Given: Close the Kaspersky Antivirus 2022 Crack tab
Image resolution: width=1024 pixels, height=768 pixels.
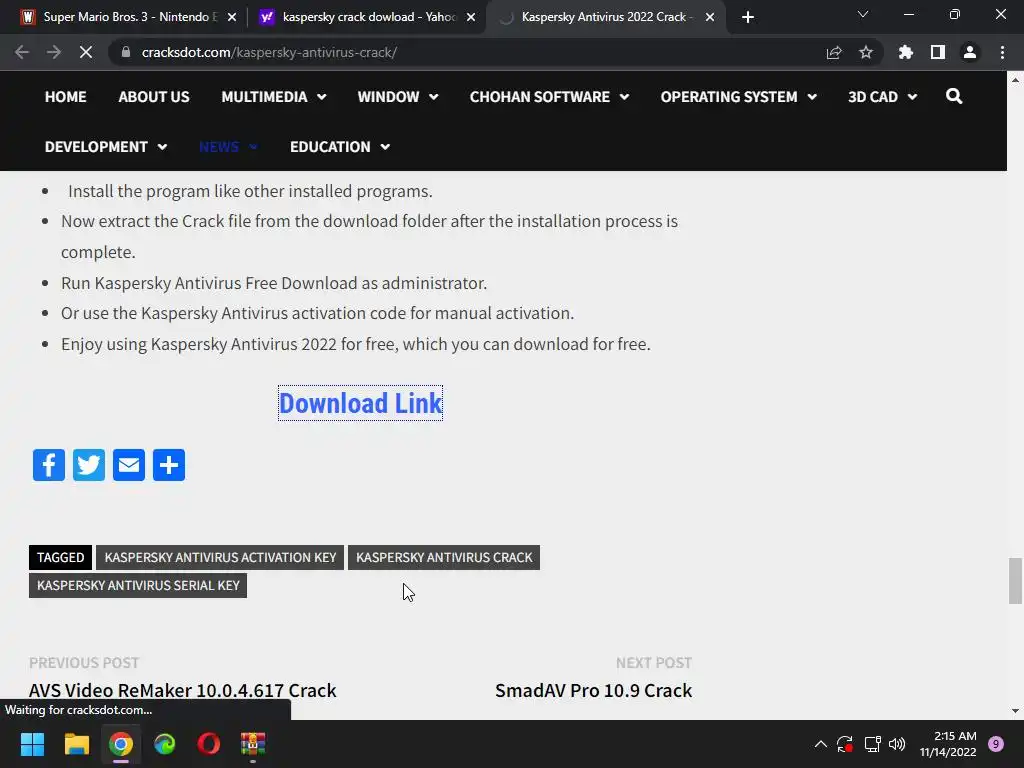Looking at the screenshot, I should (x=710, y=17).
